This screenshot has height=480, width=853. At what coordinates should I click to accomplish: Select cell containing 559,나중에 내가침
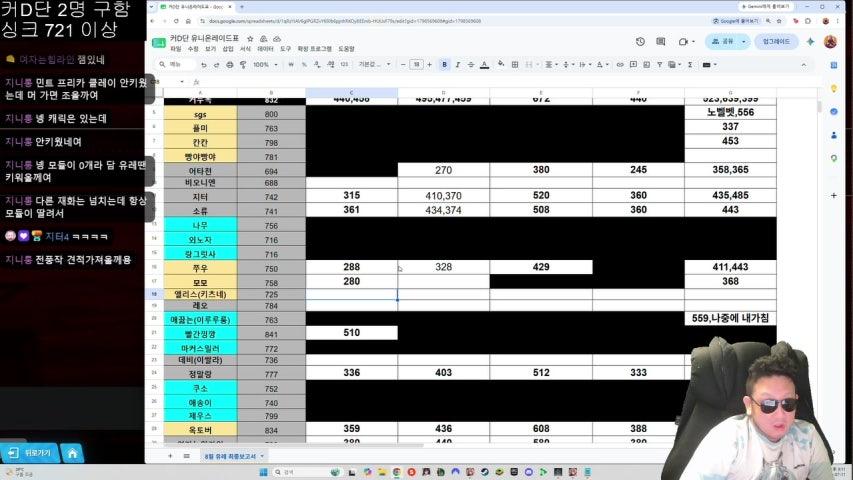point(730,318)
